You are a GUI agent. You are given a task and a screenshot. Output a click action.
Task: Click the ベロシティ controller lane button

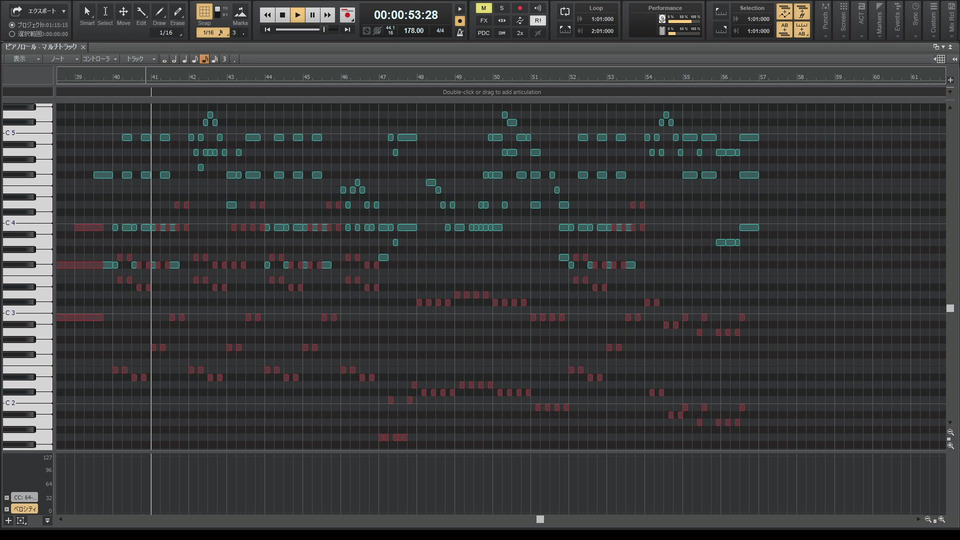pyautogui.click(x=25, y=509)
